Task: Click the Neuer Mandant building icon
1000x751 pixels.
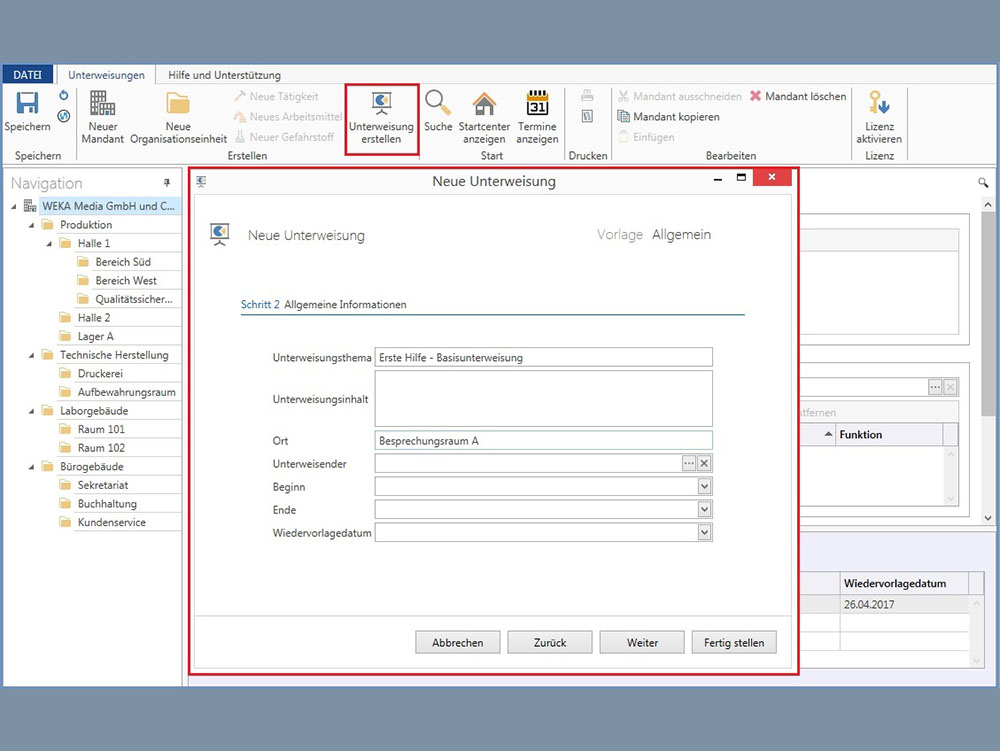Action: [103, 104]
